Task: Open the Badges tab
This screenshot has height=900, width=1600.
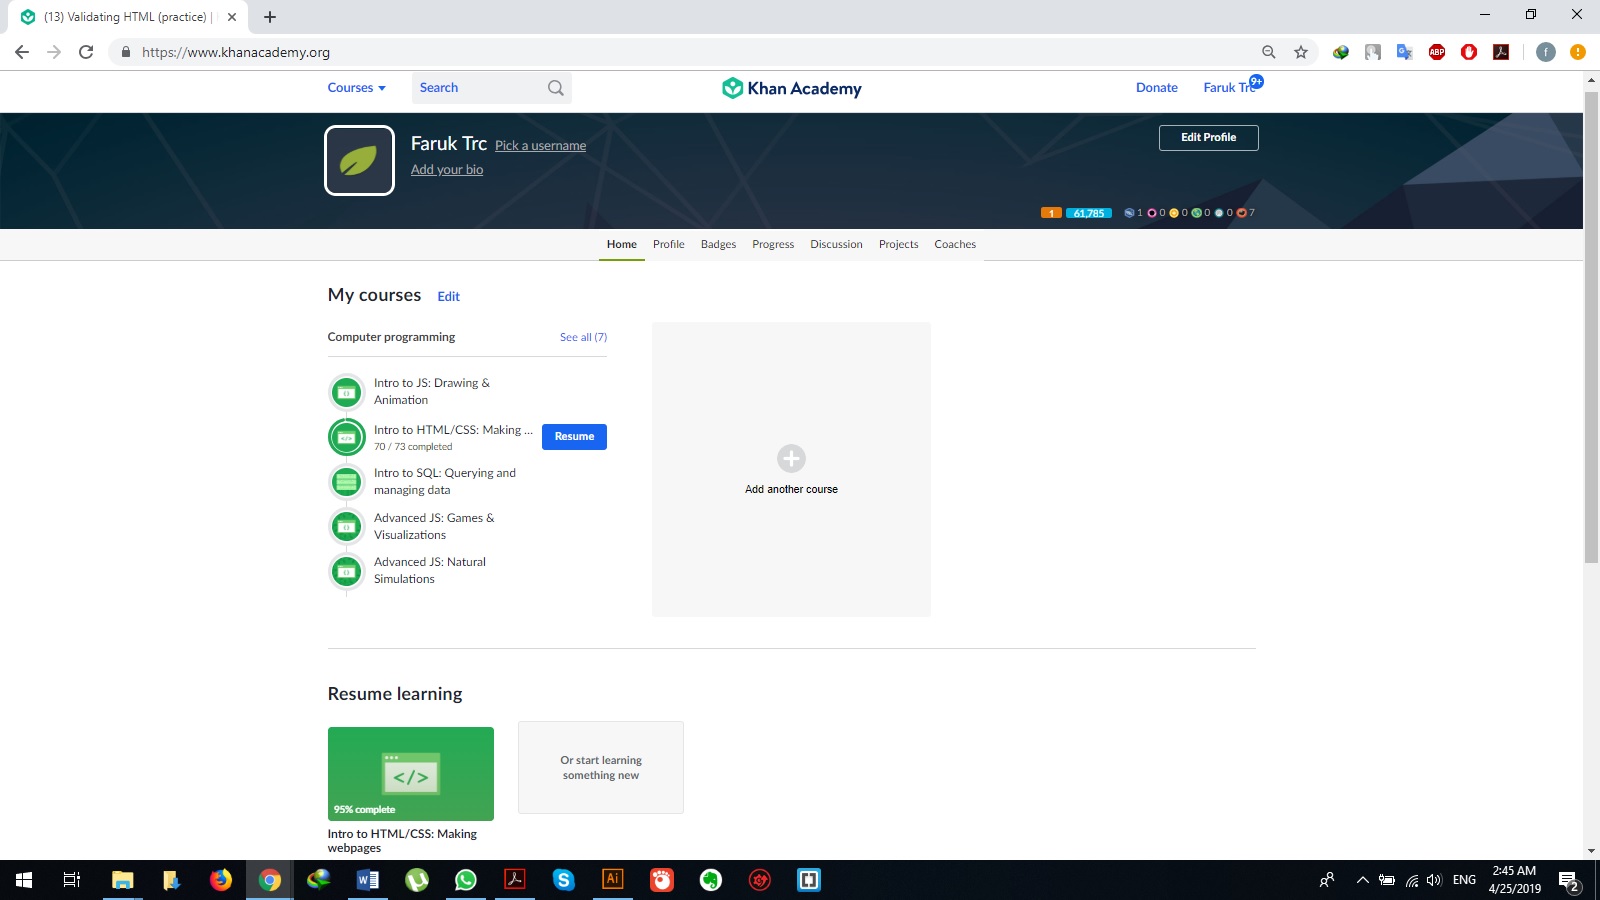Action: 718,244
